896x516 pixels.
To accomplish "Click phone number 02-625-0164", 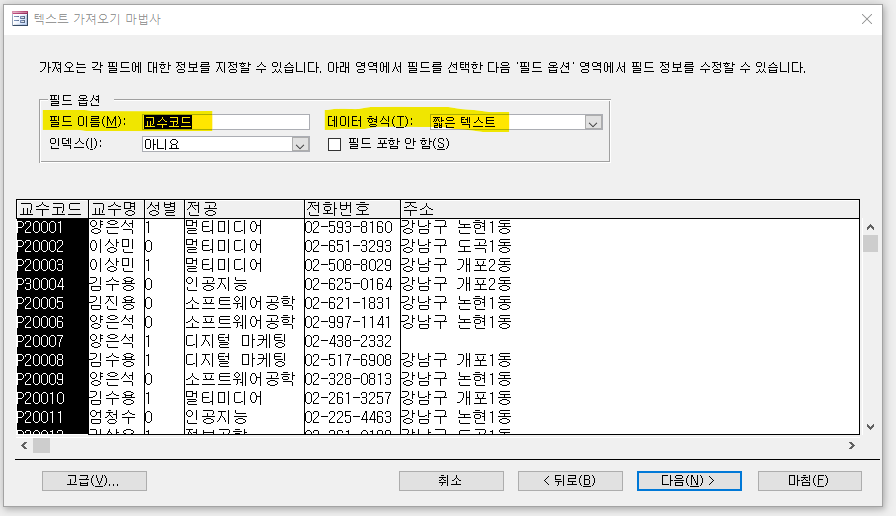I will pos(349,284).
